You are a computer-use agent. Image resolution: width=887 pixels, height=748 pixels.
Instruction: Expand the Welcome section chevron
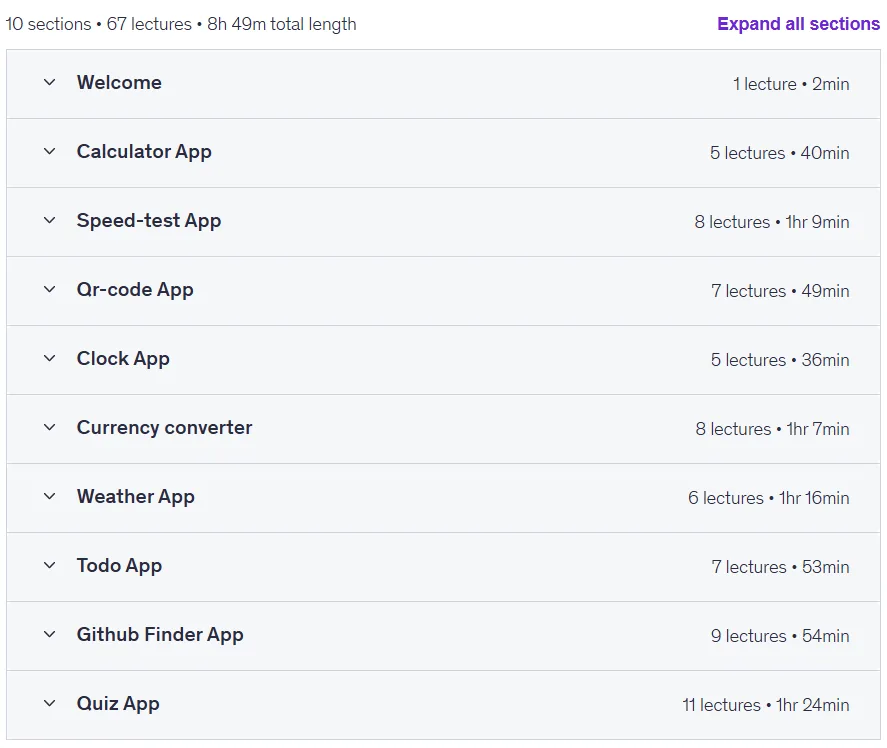pos(50,83)
